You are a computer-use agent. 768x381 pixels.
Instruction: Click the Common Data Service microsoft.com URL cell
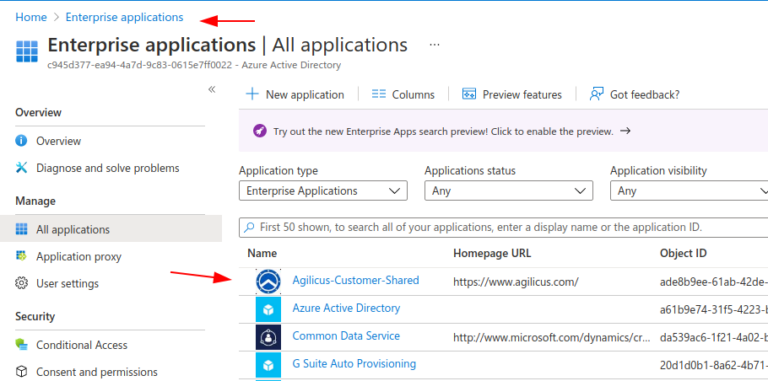pyautogui.click(x=552, y=337)
